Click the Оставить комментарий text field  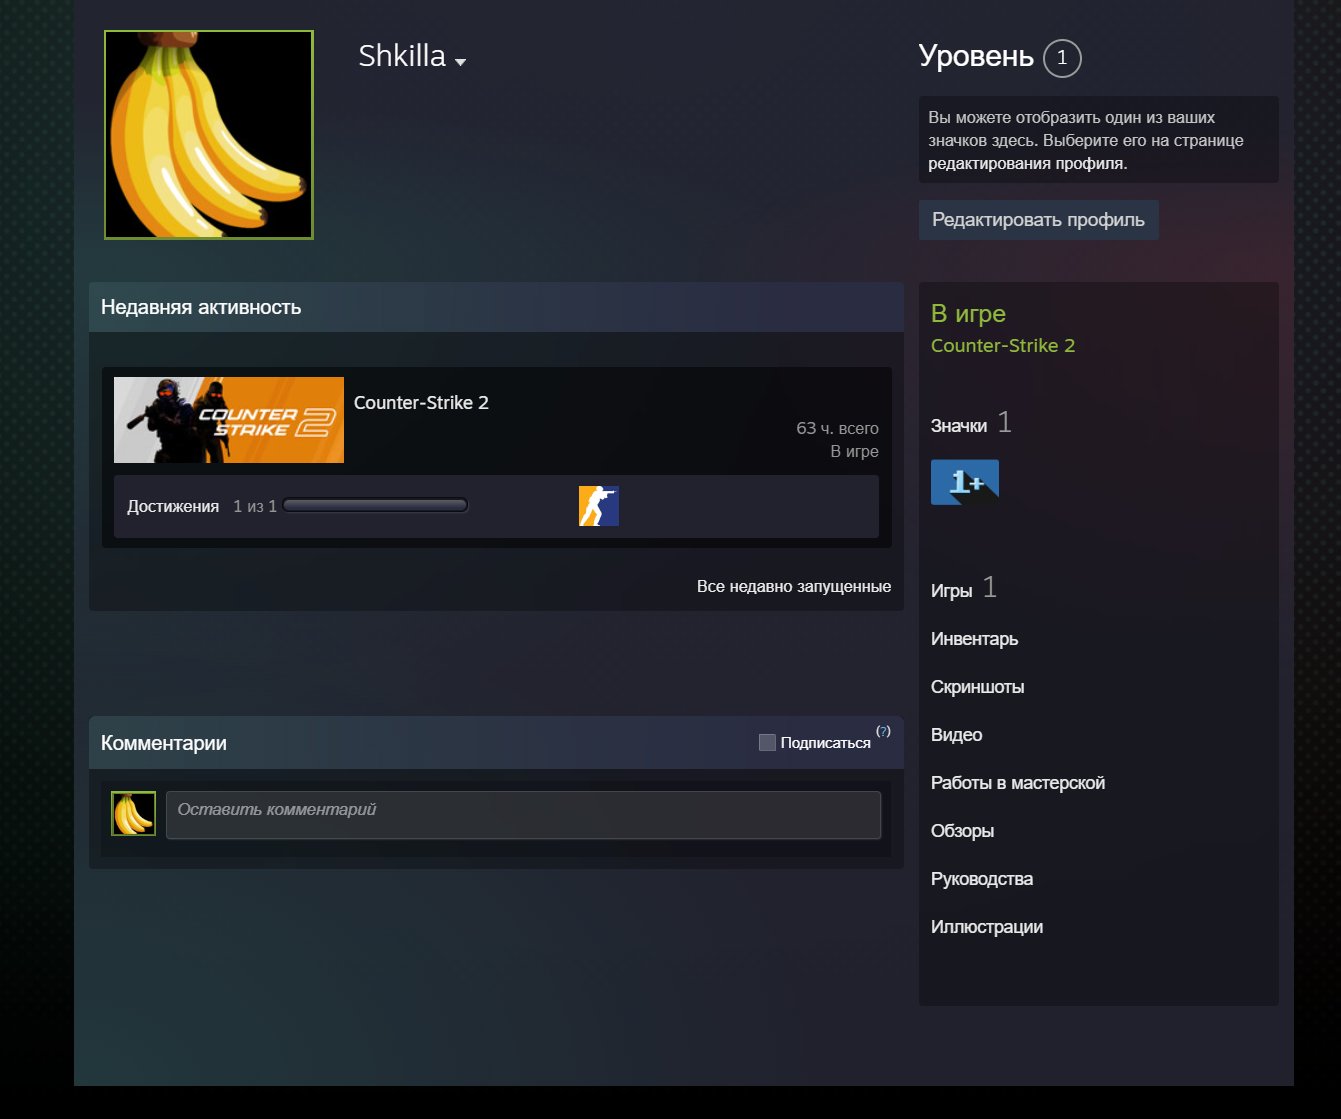[x=523, y=815]
